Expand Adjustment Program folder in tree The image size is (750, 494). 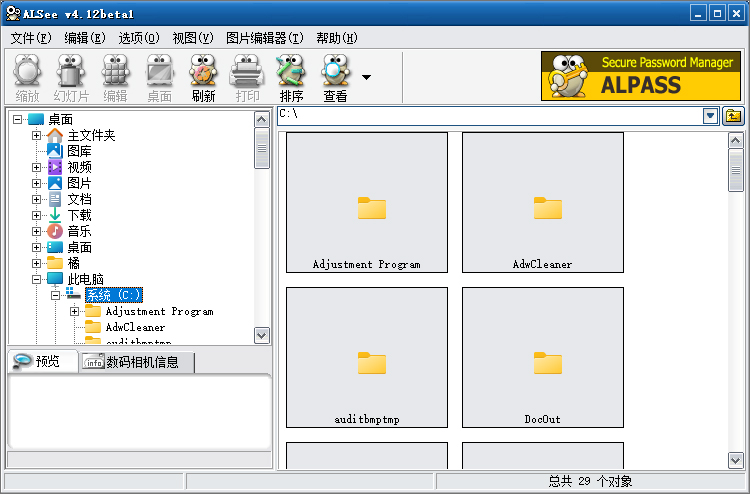pos(75,311)
